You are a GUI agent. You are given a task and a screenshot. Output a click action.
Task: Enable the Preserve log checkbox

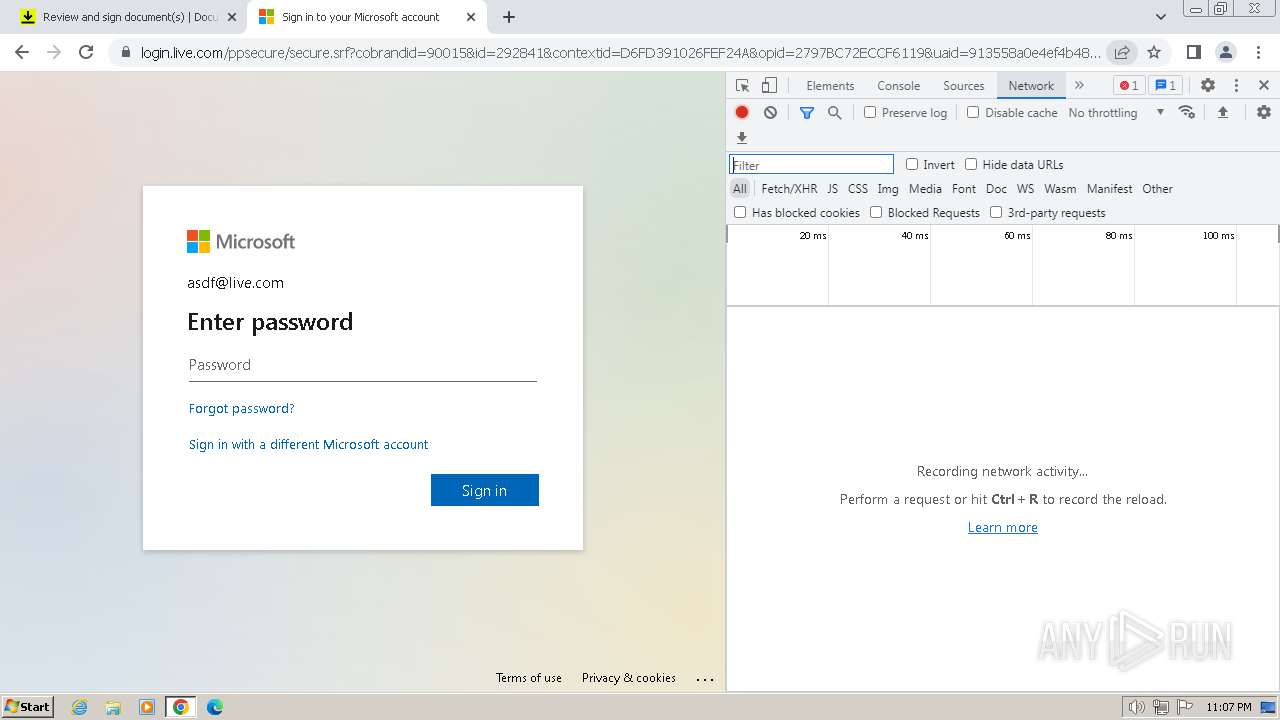pyautogui.click(x=870, y=113)
